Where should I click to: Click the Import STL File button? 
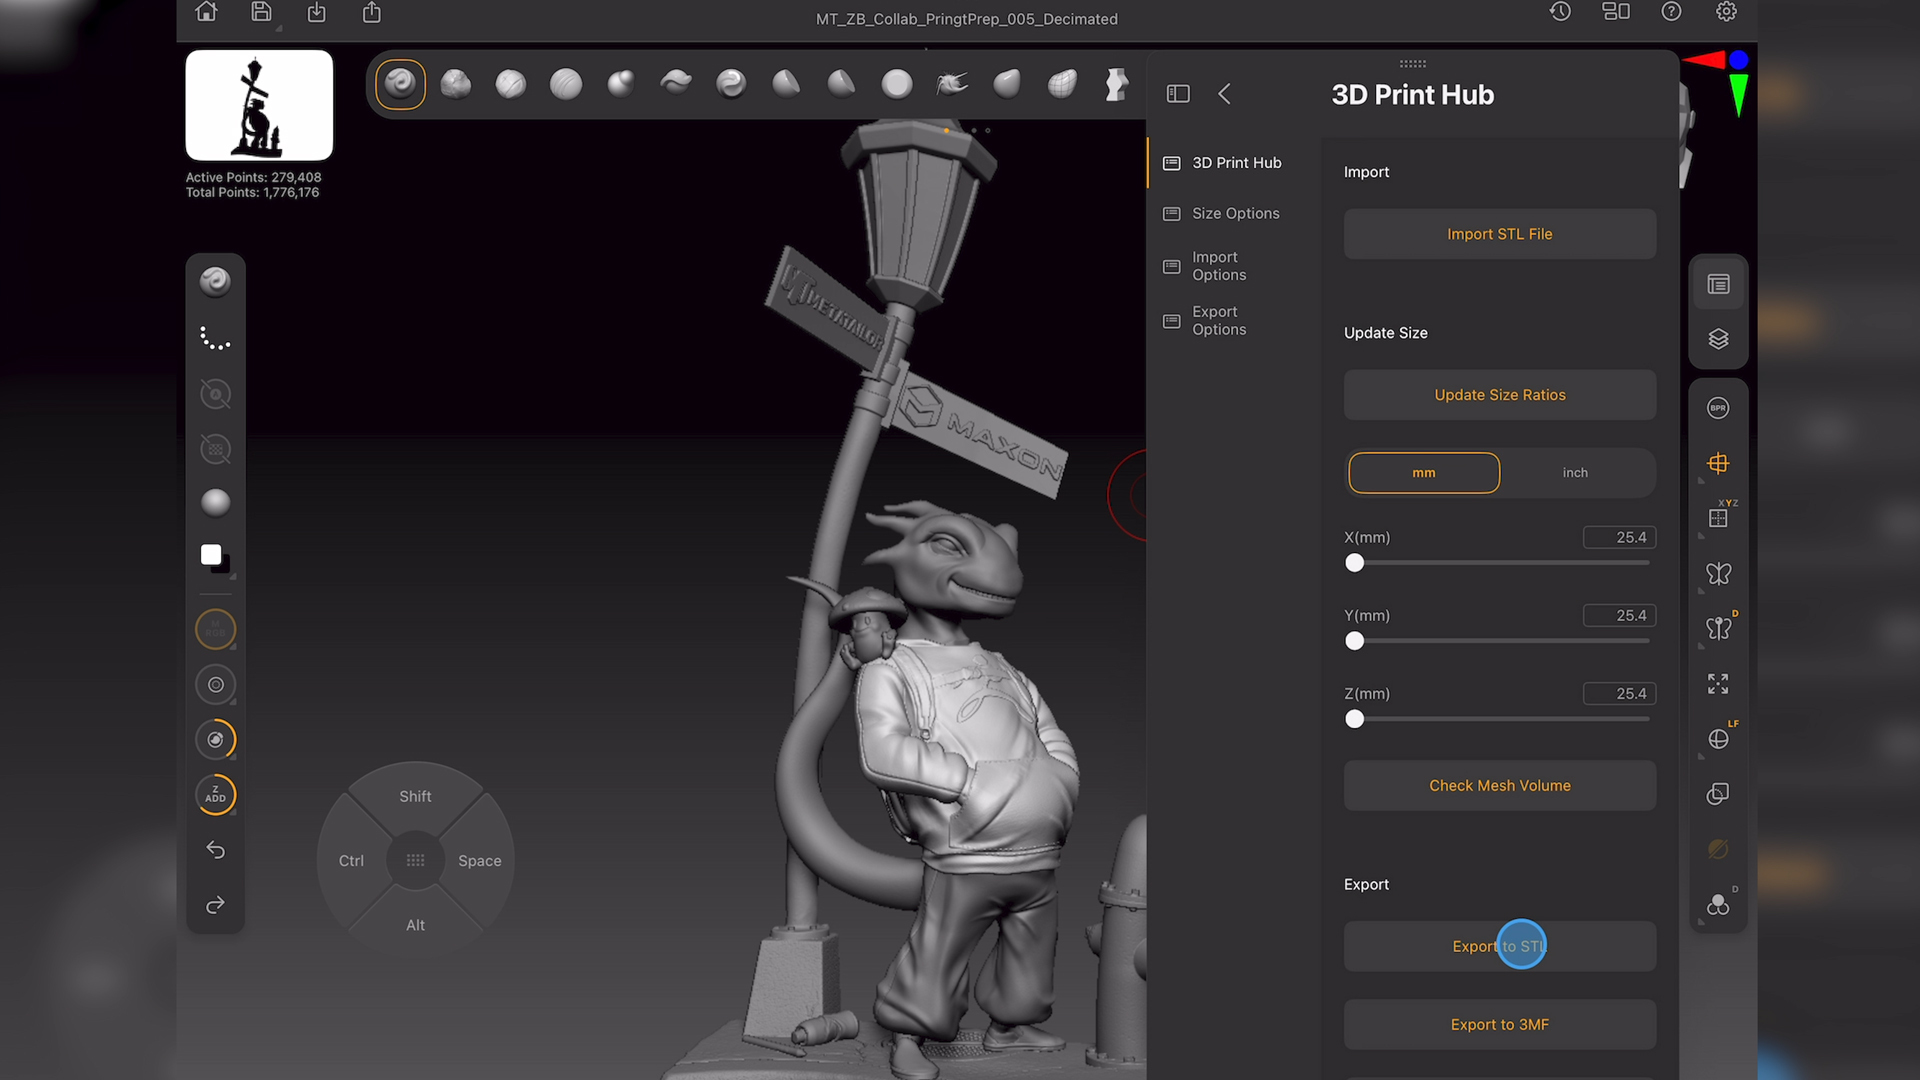[1499, 233]
